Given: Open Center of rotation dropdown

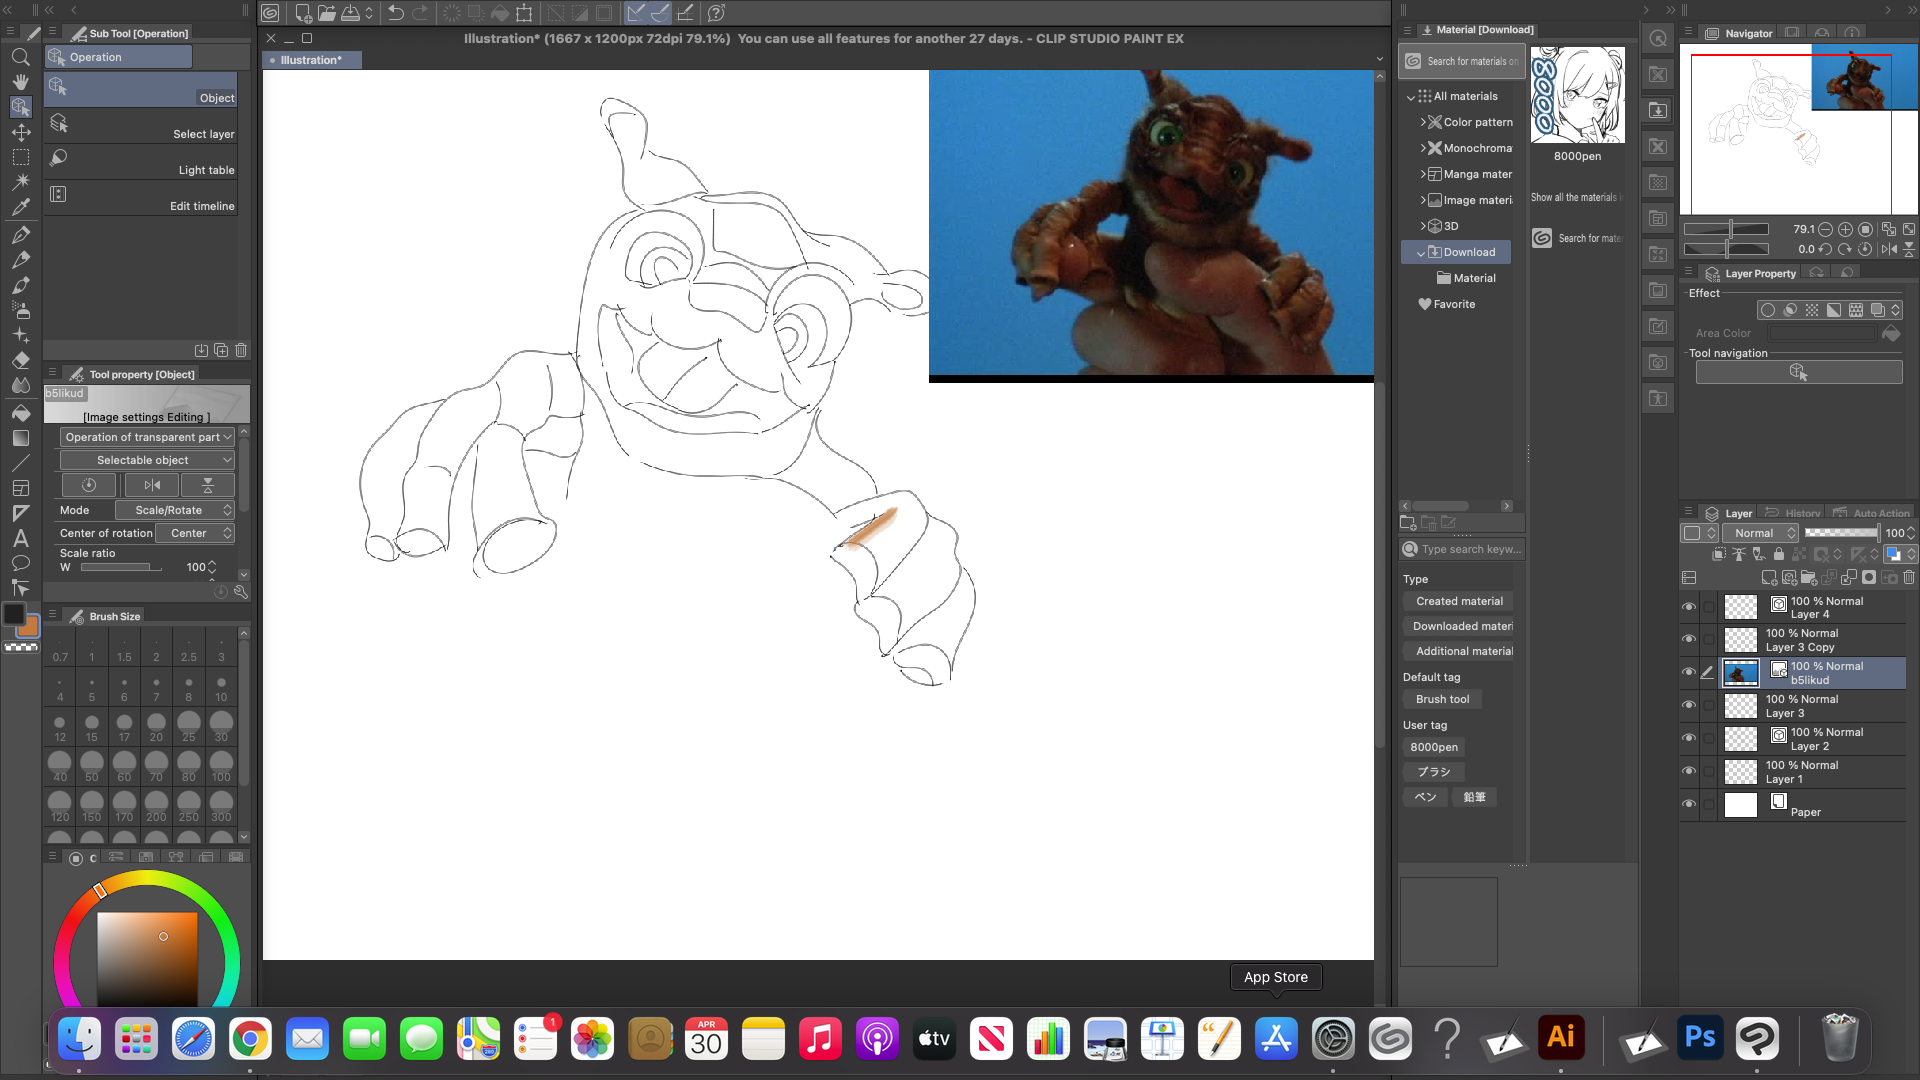Looking at the screenshot, I should pyautogui.click(x=195, y=533).
